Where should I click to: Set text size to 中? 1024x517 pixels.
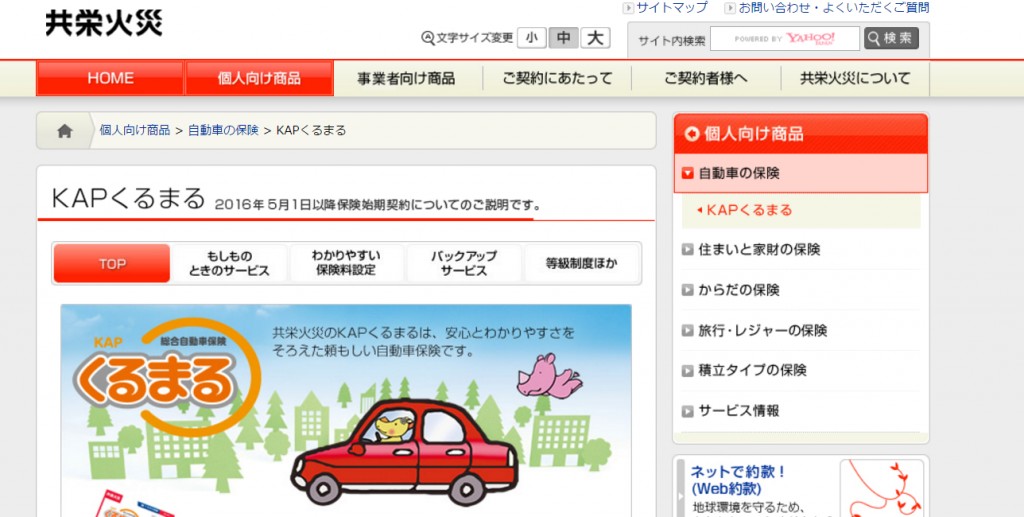[563, 38]
